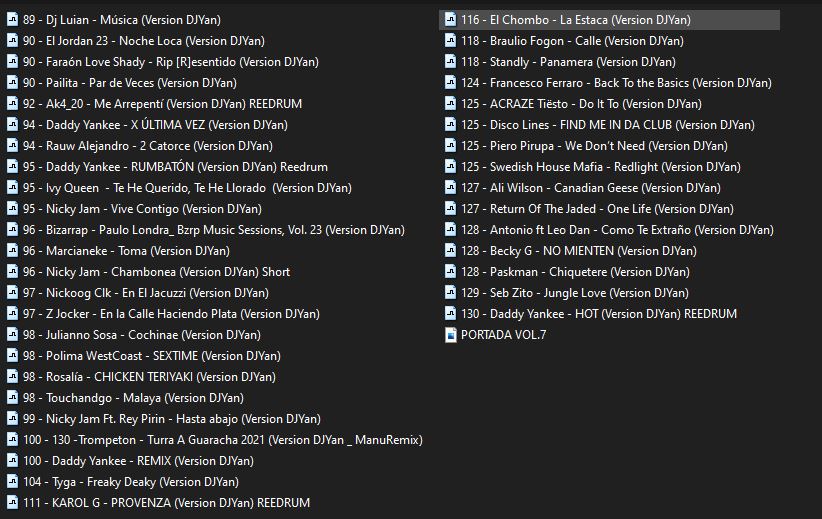Select file name 'Polima WestCoast - SEXTIME'
Viewport: 822px width, 519px height.
click(152, 355)
